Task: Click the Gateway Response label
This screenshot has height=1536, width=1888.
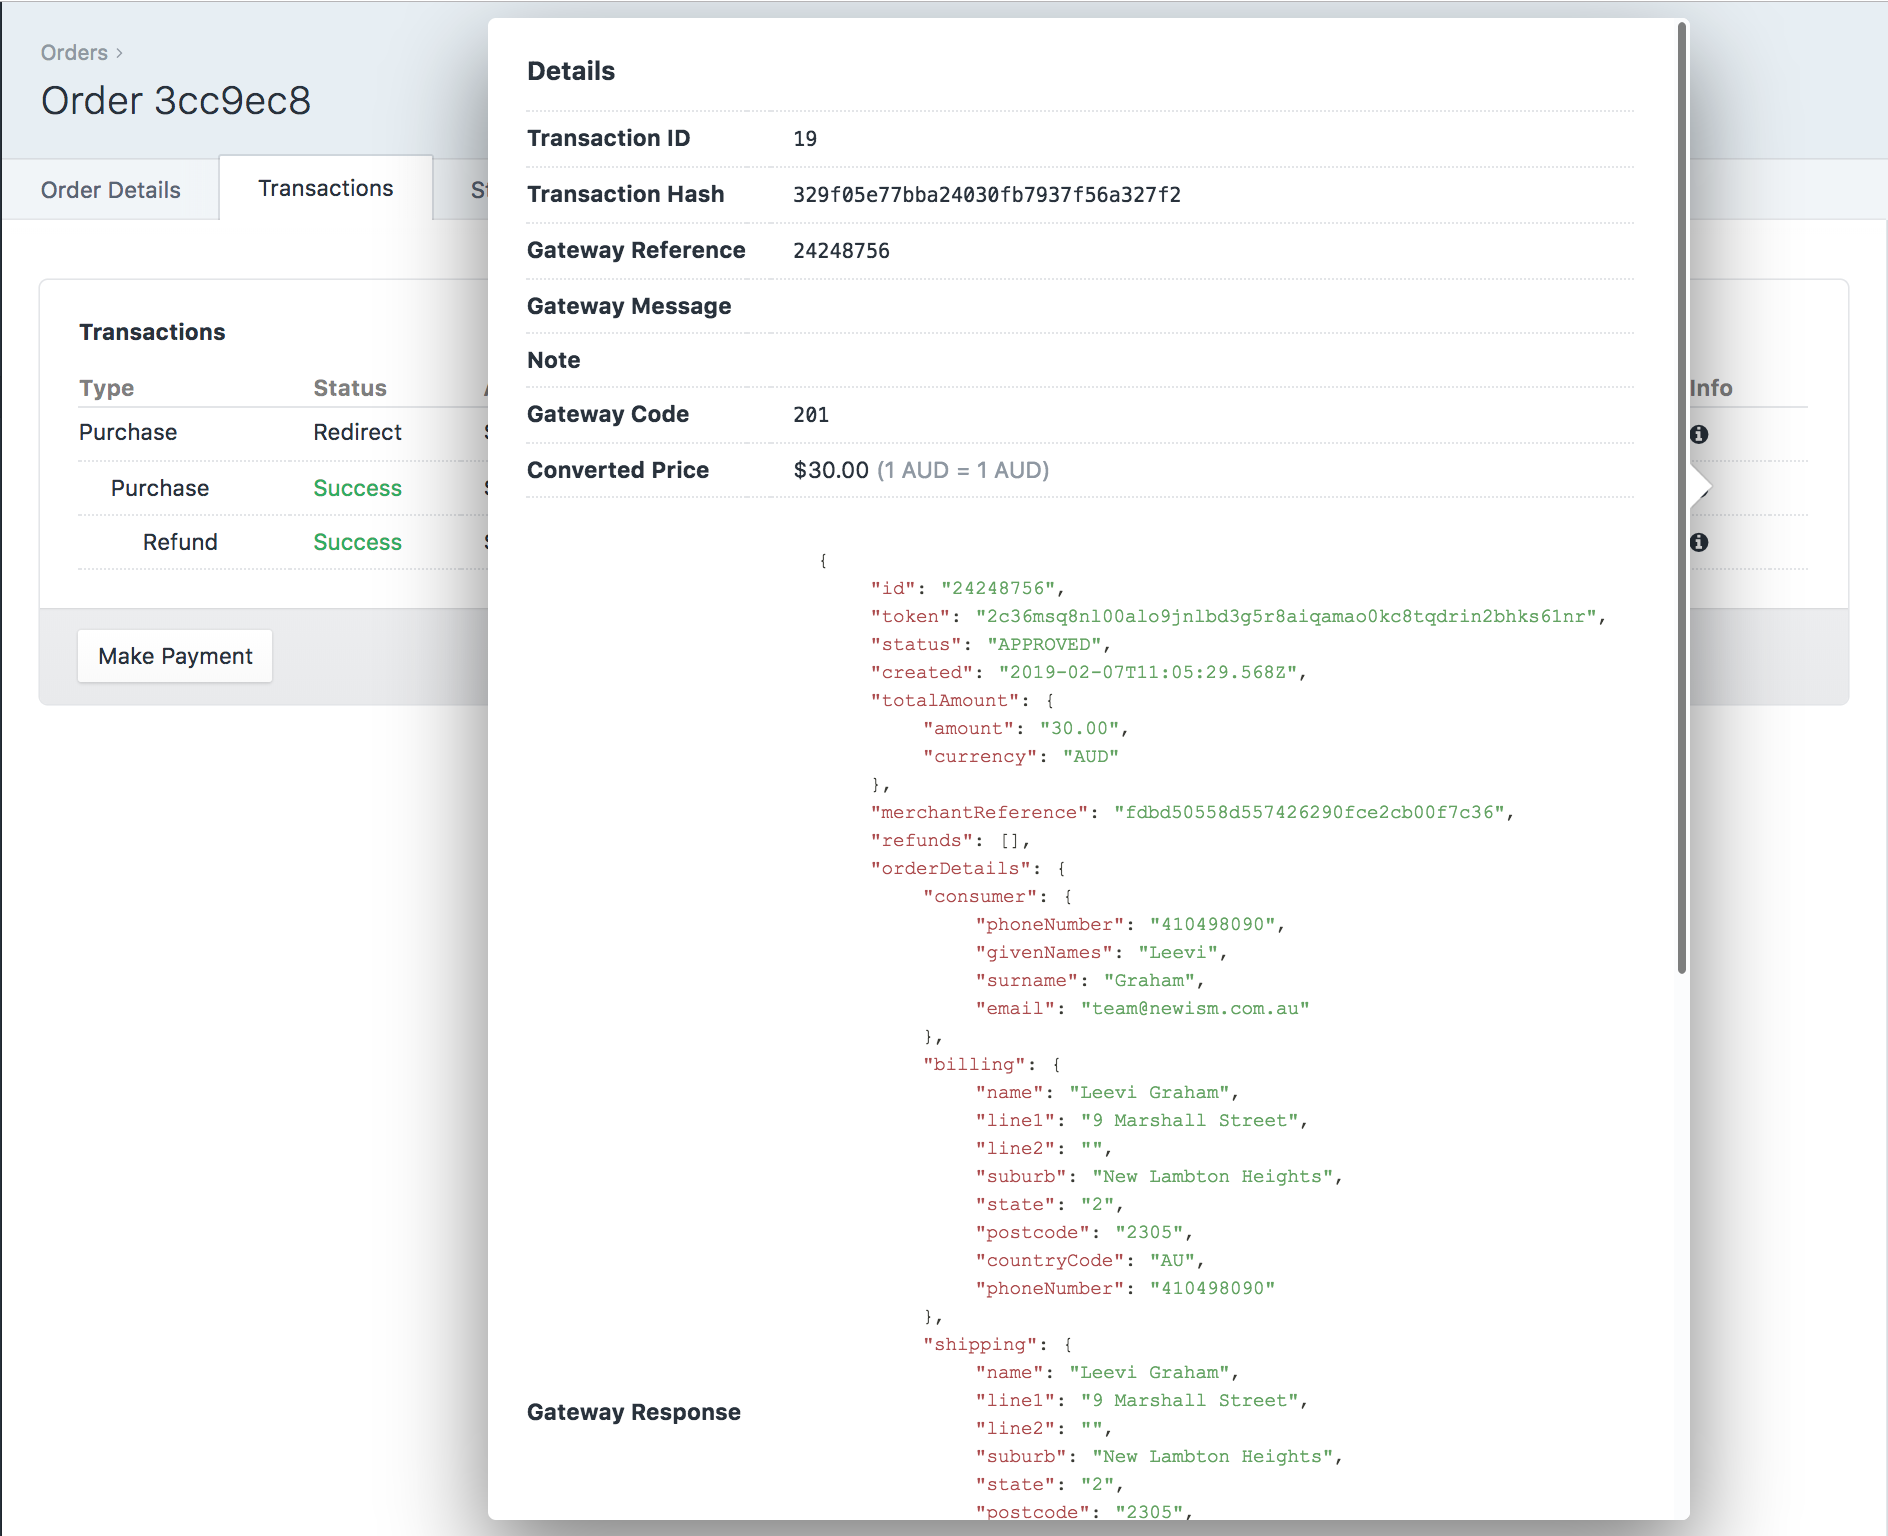Action: point(634,1412)
